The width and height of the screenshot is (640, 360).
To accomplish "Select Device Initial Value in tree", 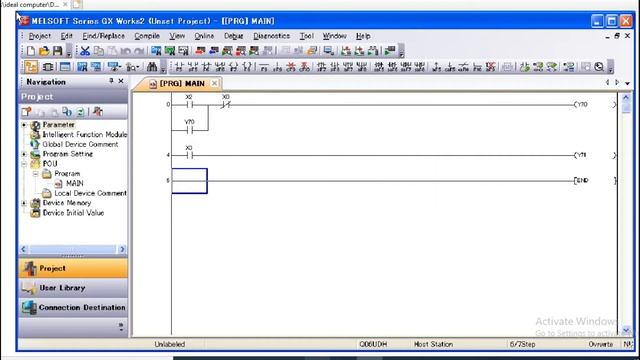I will pyautogui.click(x=73, y=213).
